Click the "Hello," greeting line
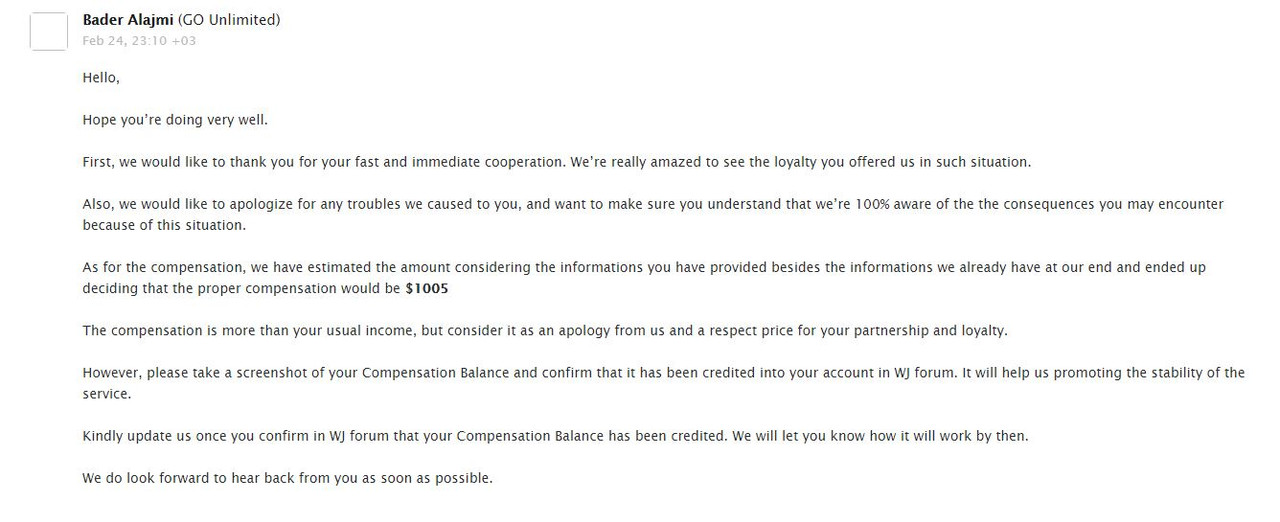This screenshot has width=1280, height=522. tap(101, 78)
